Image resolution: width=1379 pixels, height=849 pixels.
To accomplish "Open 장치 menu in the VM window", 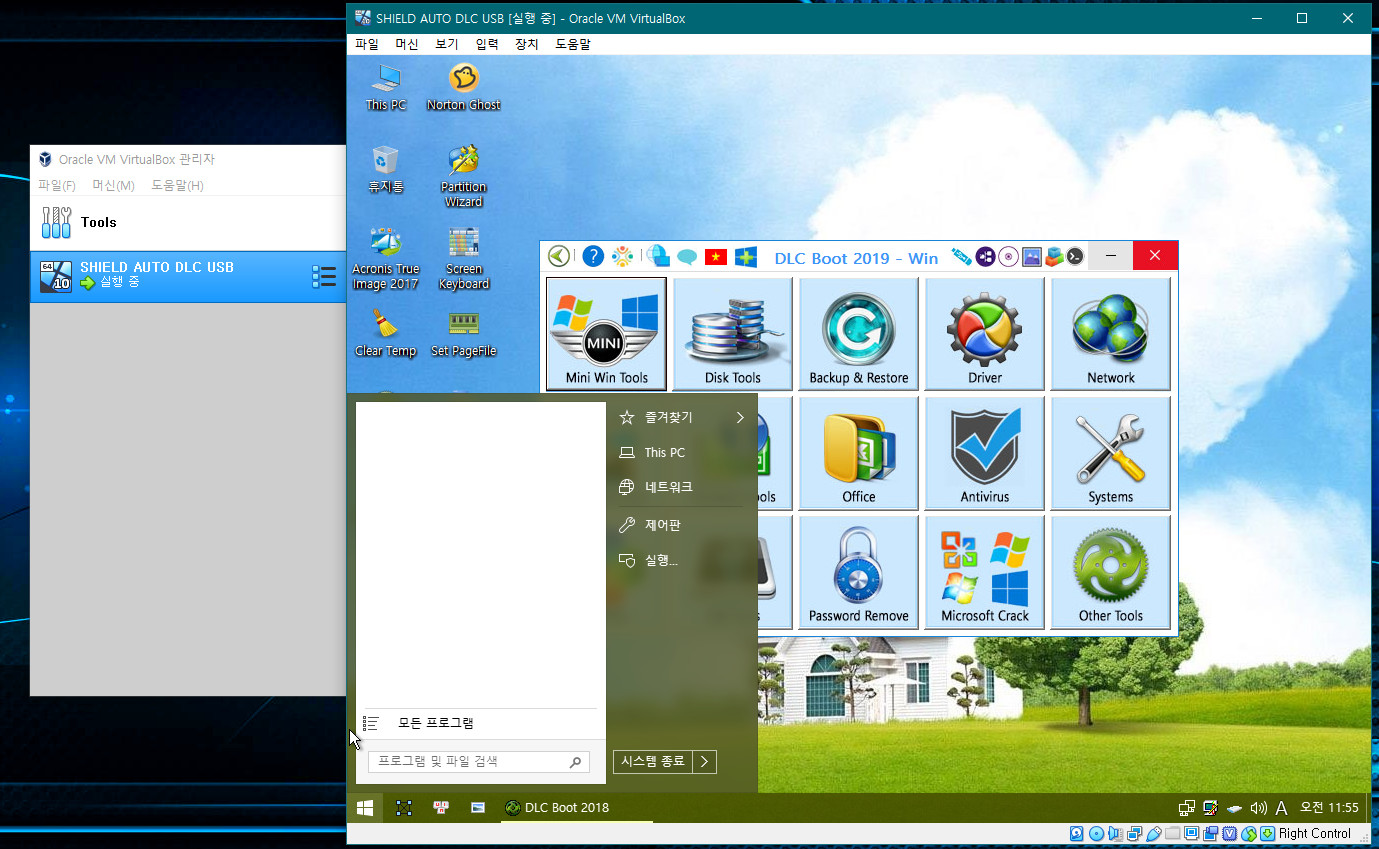I will tap(527, 44).
